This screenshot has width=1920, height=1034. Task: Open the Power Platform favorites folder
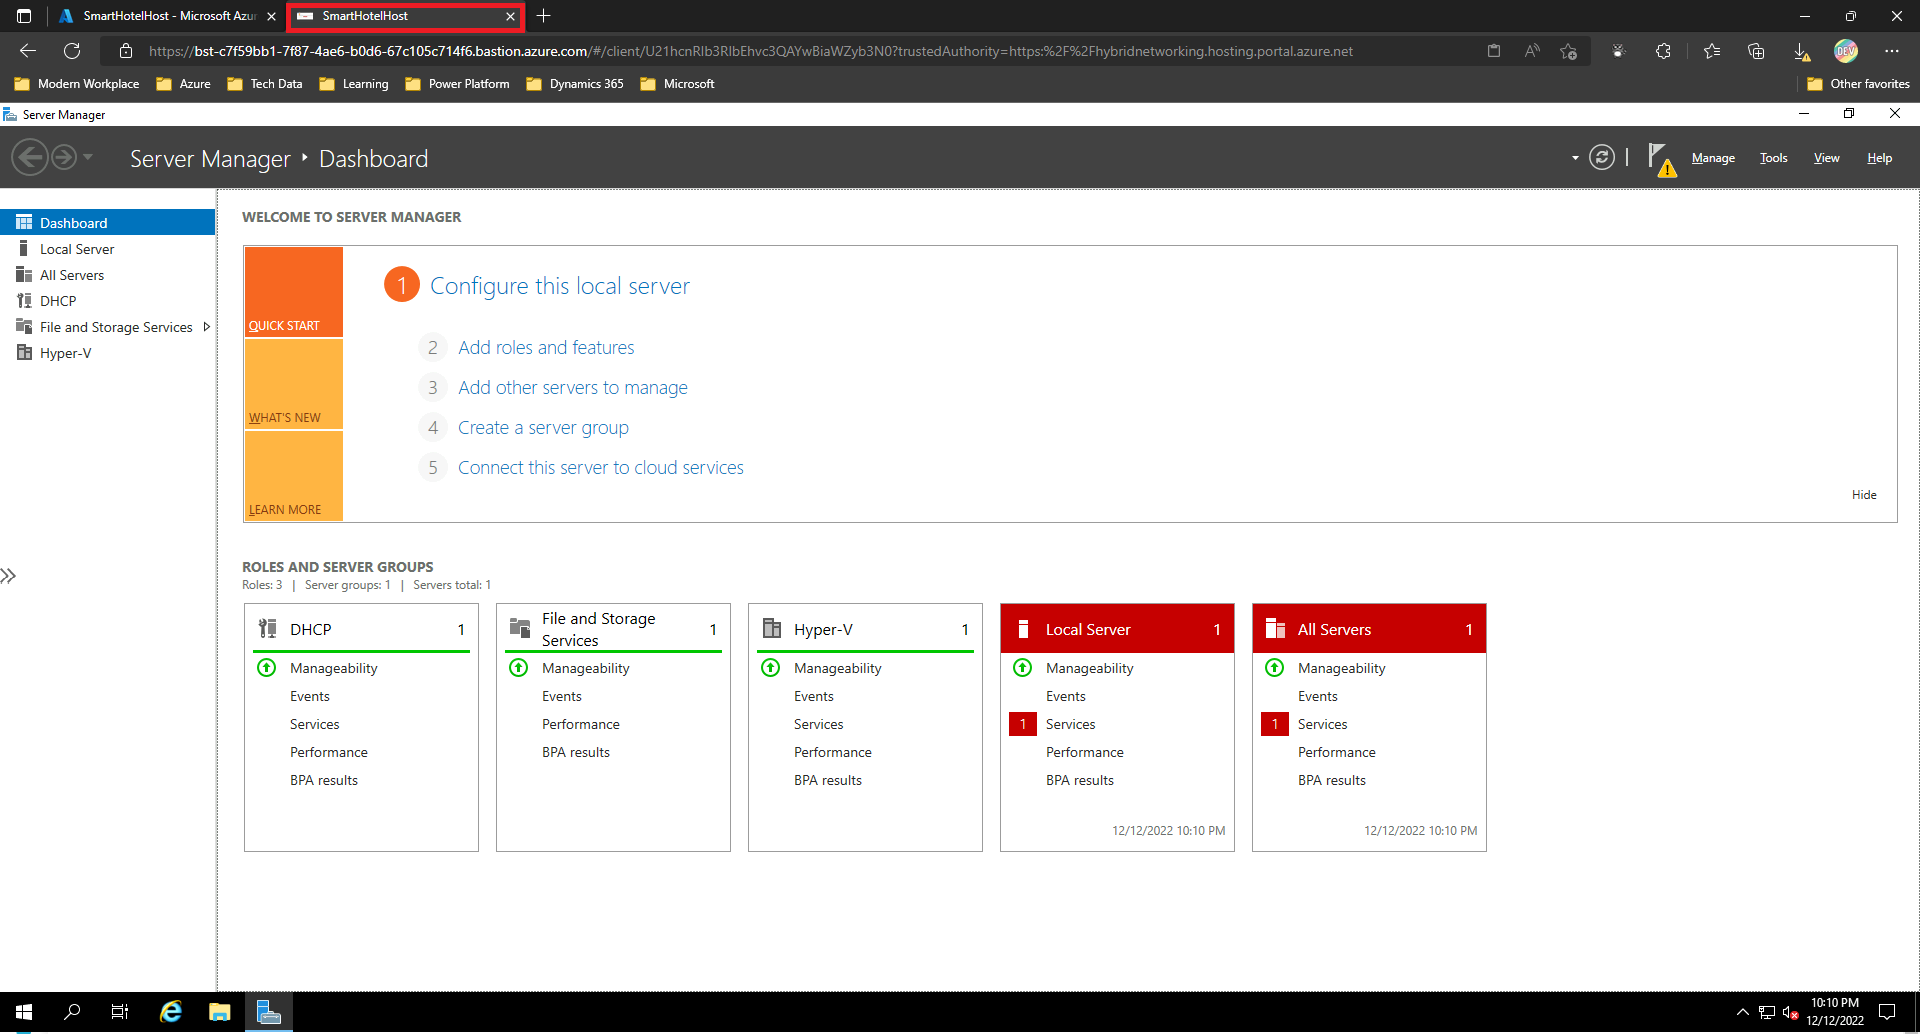point(458,84)
